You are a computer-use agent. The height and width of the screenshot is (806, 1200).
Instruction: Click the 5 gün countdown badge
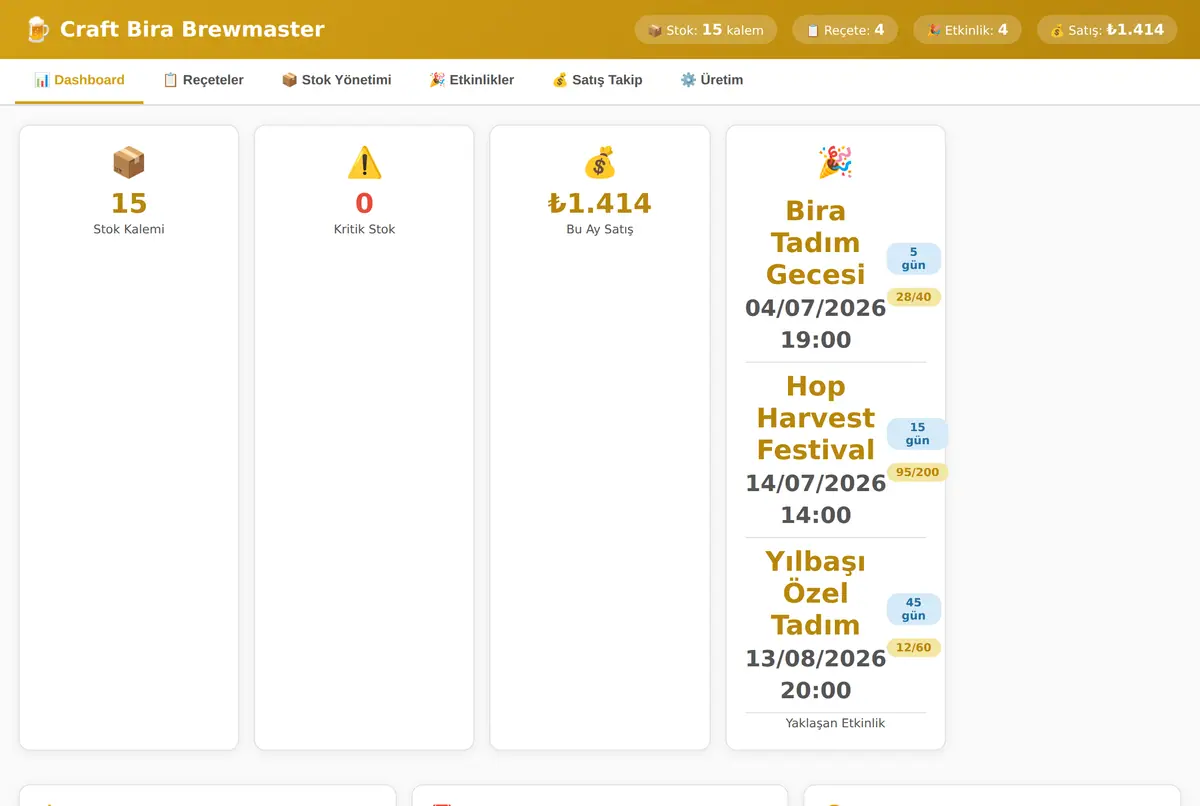click(914, 259)
